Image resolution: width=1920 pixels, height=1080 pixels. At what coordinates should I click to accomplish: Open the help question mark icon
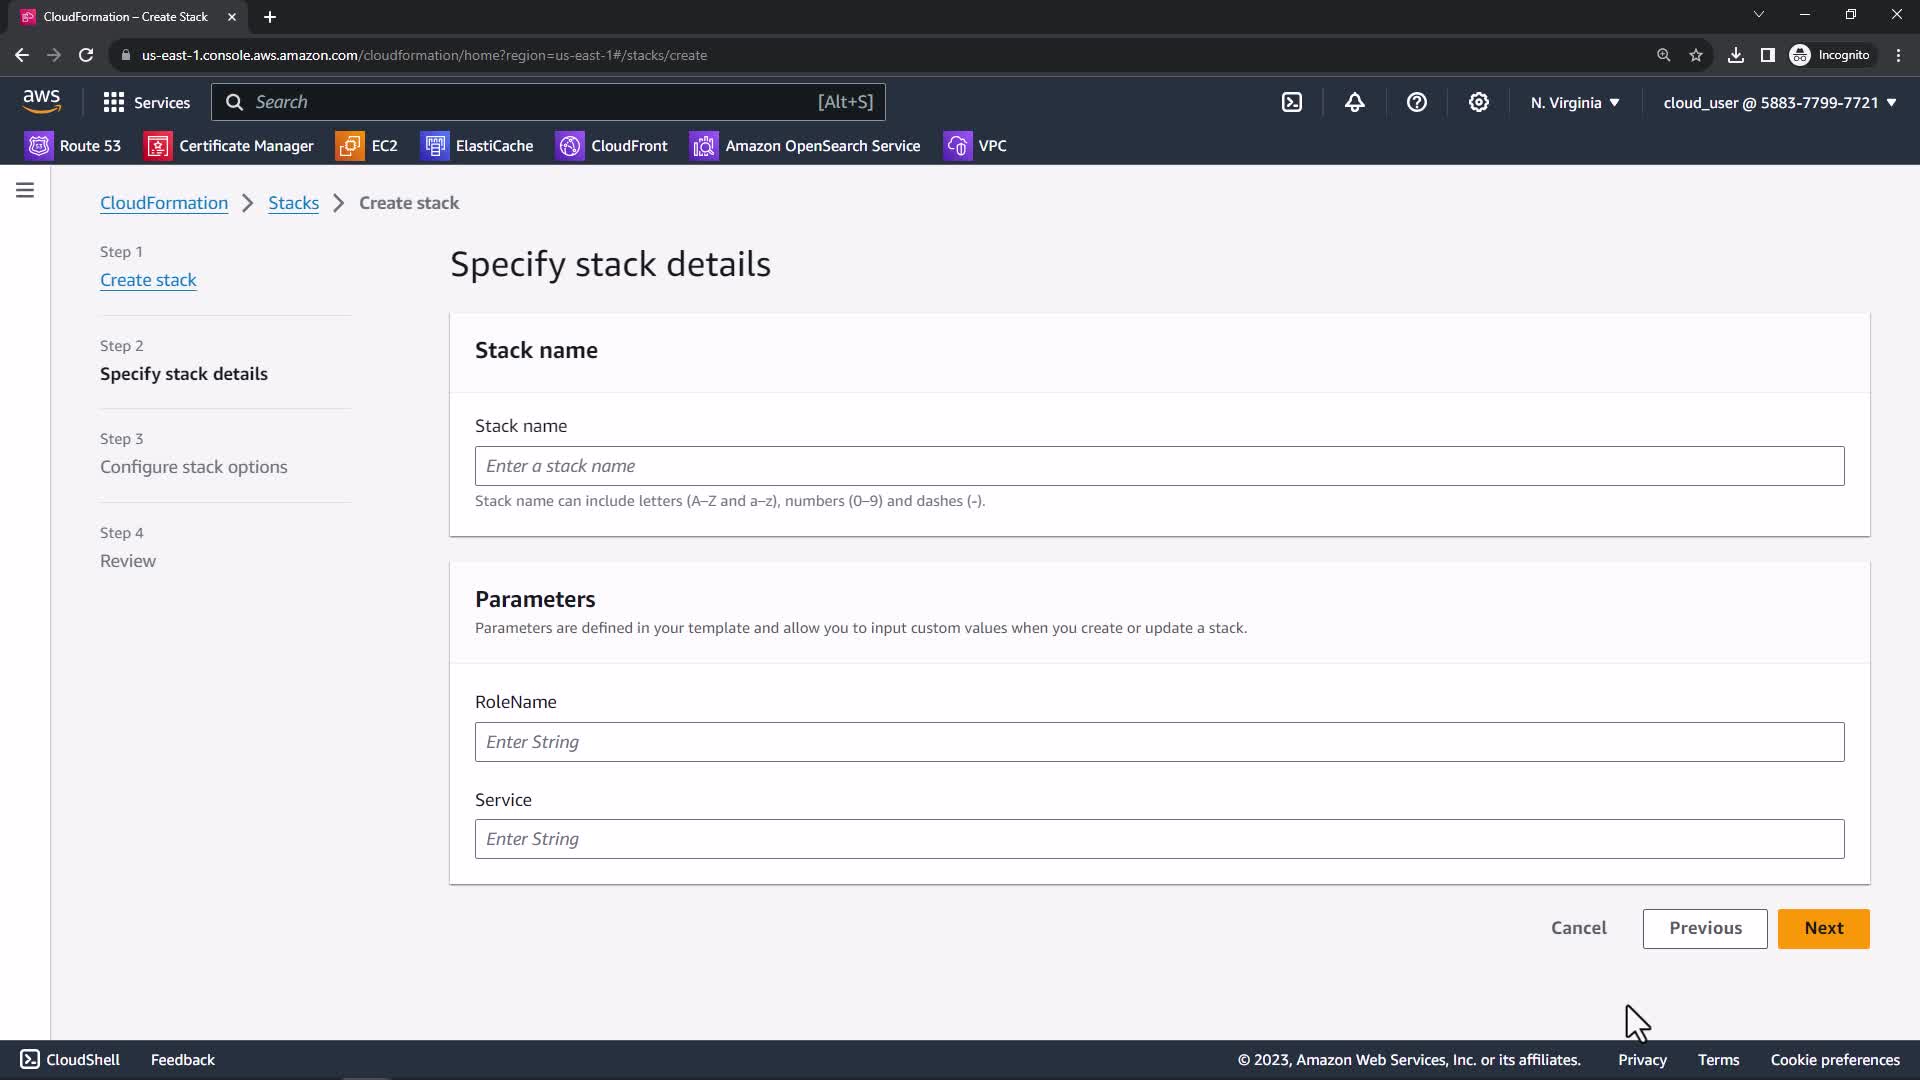point(1416,102)
